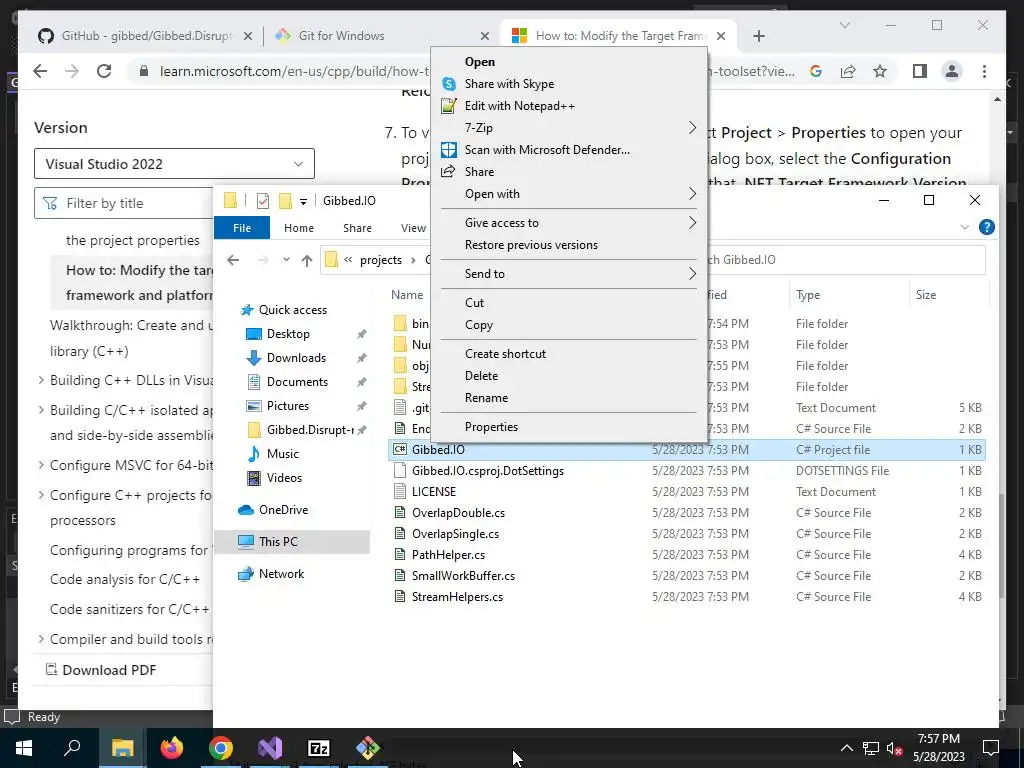Show hidden system tray icons
1024x768 pixels.
[x=846, y=748]
